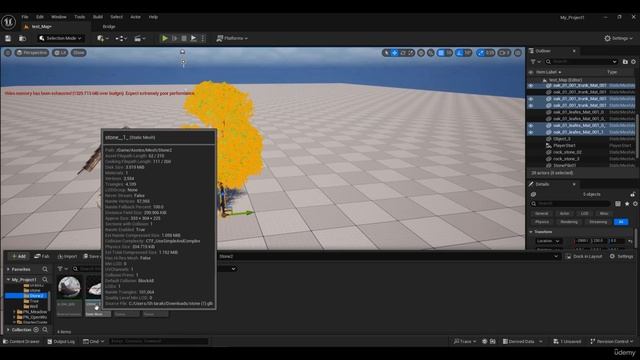This screenshot has width=640, height=360.
Task: Select Object_3 in the Outliner
Action: 562,139
